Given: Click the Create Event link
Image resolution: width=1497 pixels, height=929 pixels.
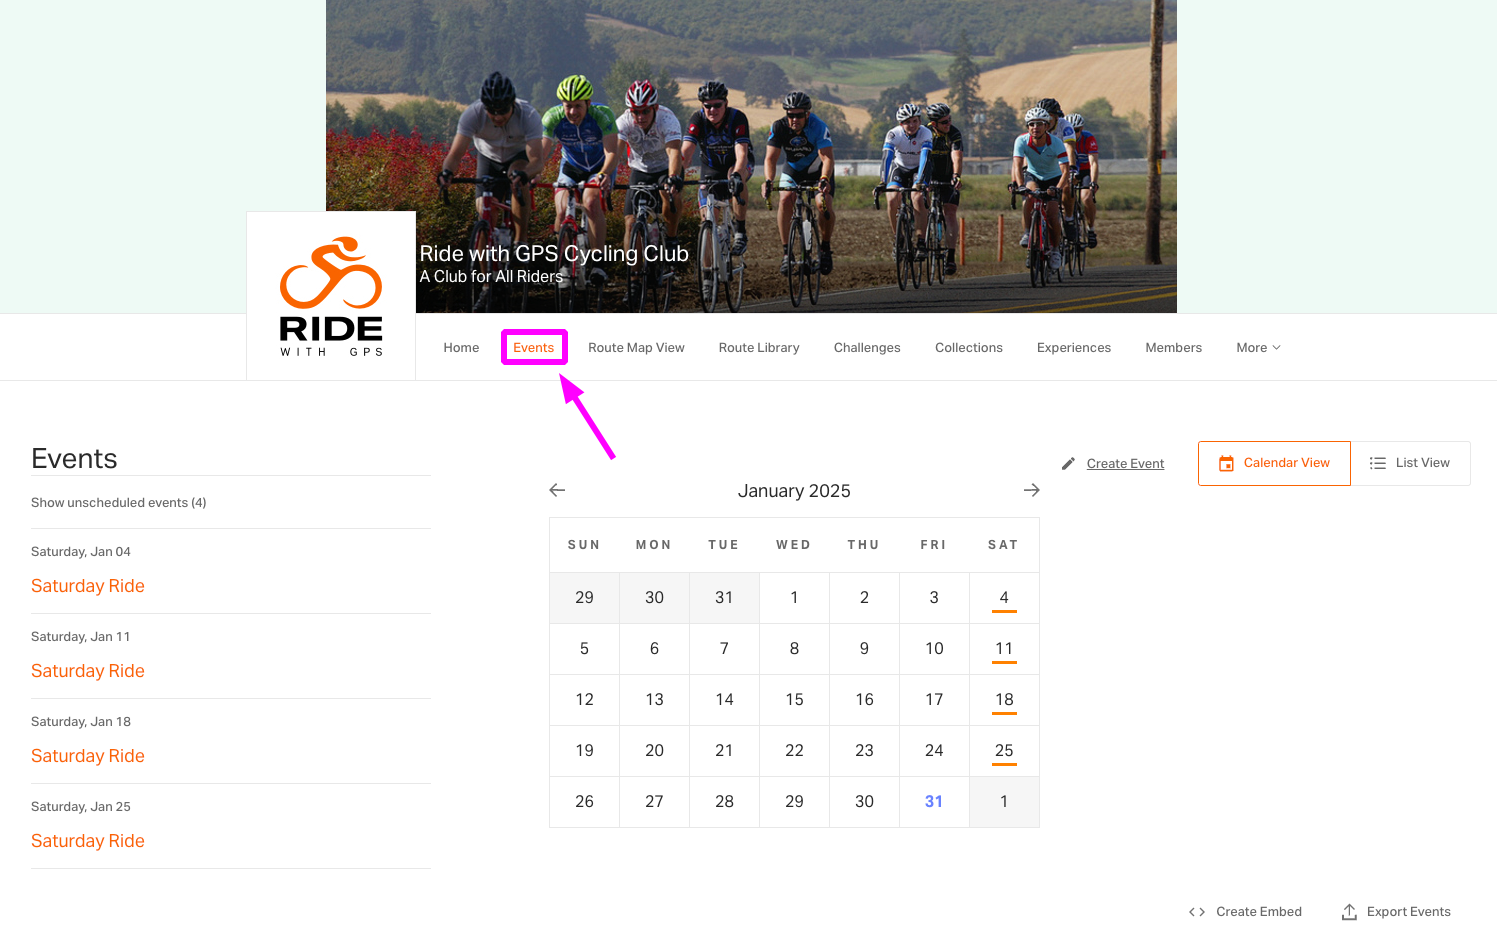Looking at the screenshot, I should 1125,464.
